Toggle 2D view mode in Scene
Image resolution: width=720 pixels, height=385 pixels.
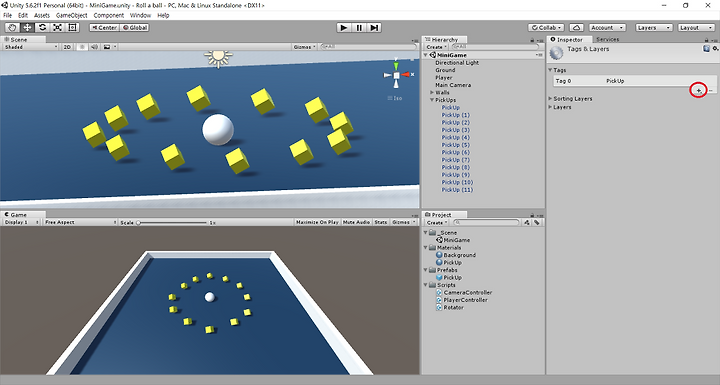[67, 47]
